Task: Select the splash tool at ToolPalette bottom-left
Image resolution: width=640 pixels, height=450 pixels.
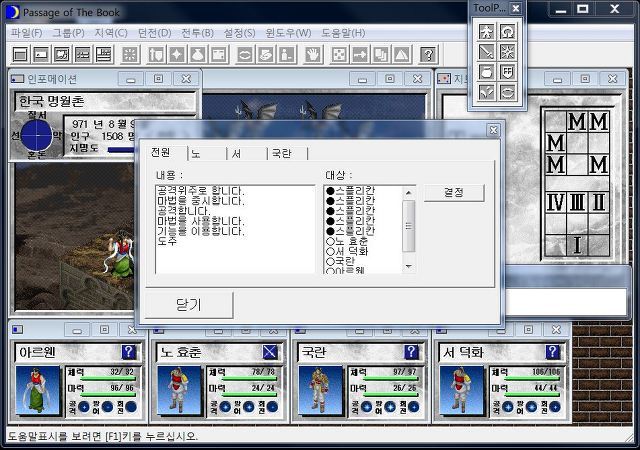Action: [x=487, y=92]
